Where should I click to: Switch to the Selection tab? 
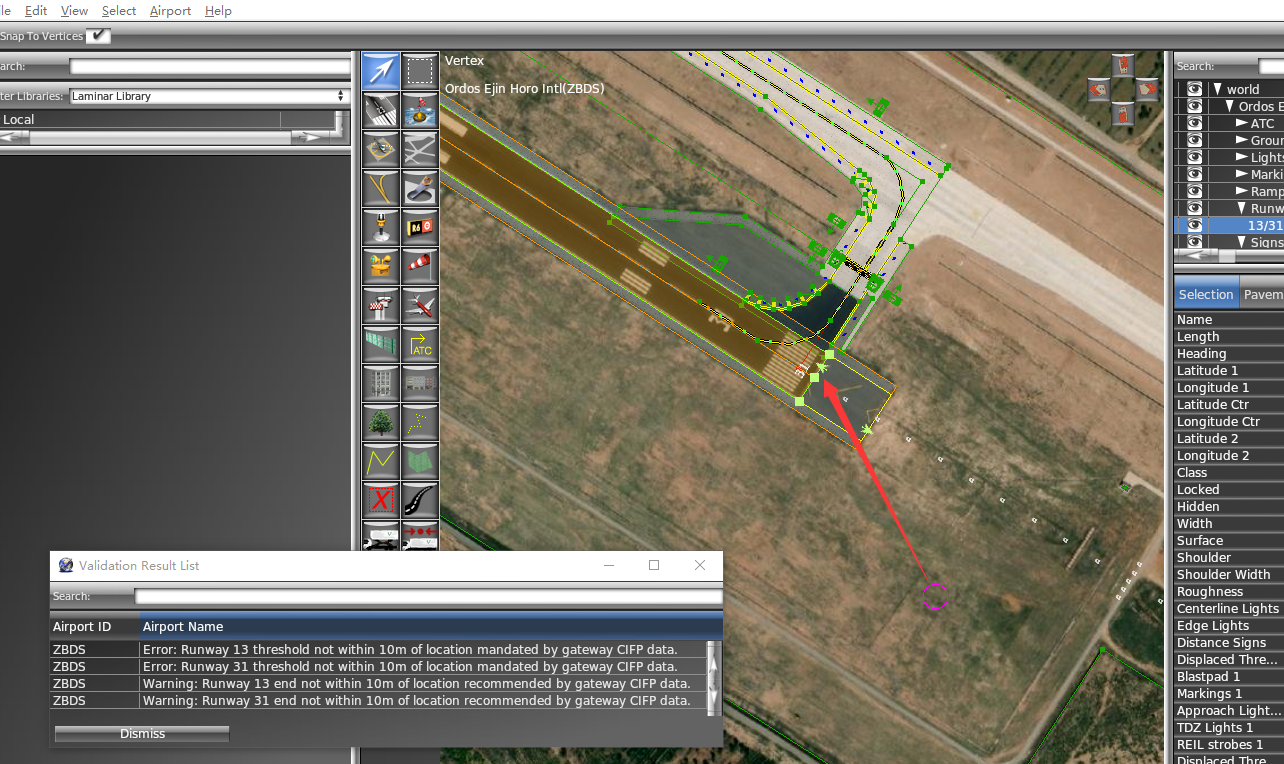click(1205, 294)
